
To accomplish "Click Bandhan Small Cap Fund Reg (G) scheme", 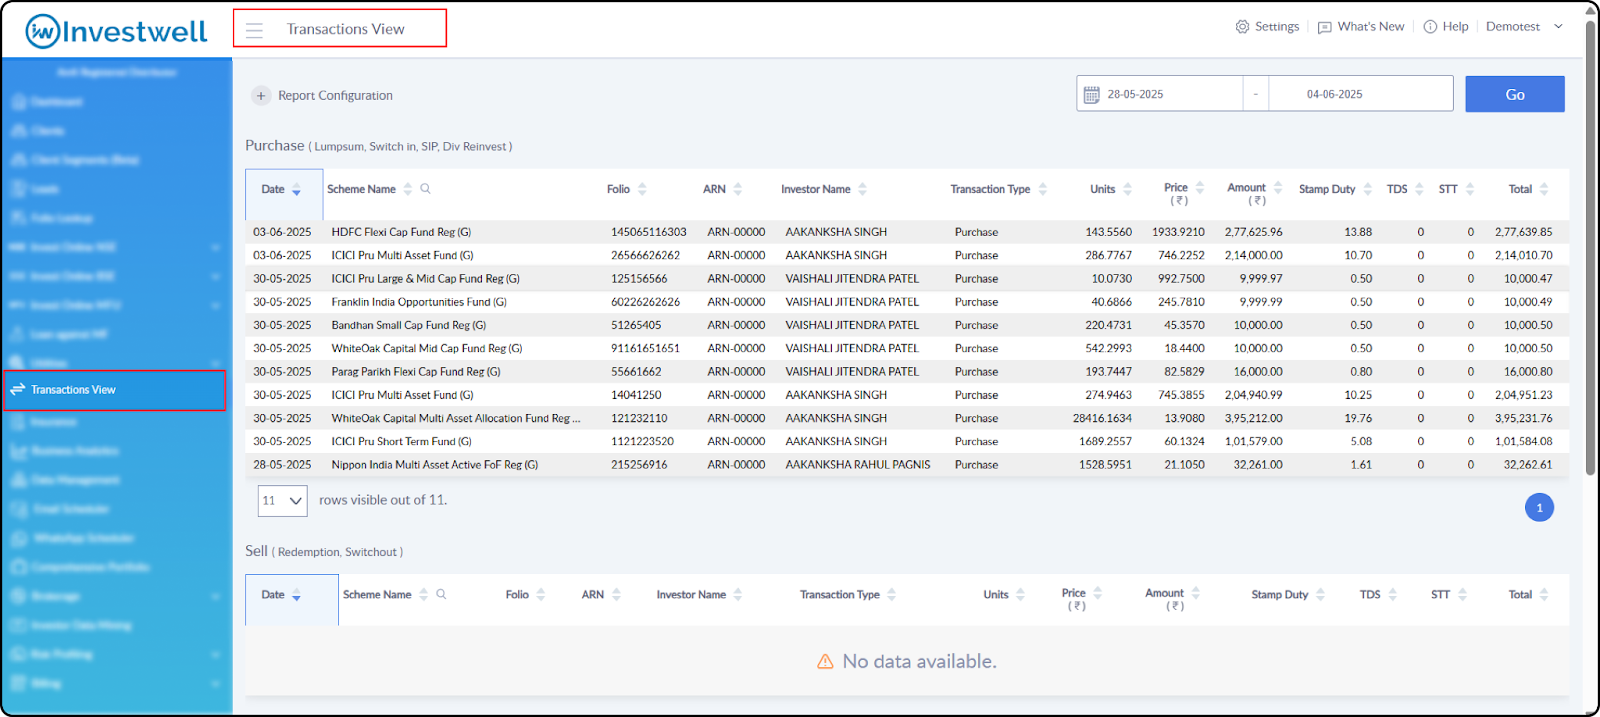I will point(409,325).
